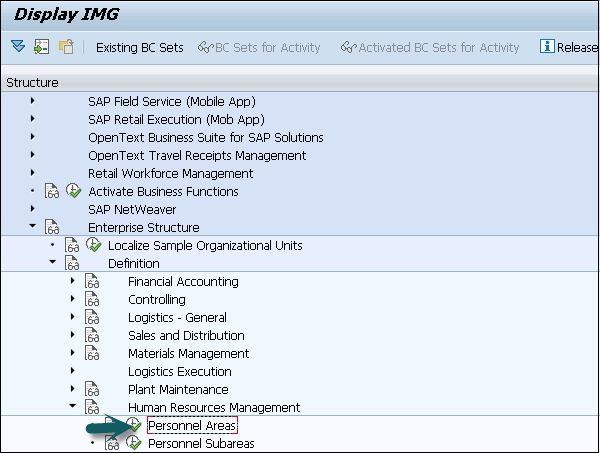This screenshot has width=600, height=453.
Task: Click BC Sets for Activity button
Action: point(260,47)
